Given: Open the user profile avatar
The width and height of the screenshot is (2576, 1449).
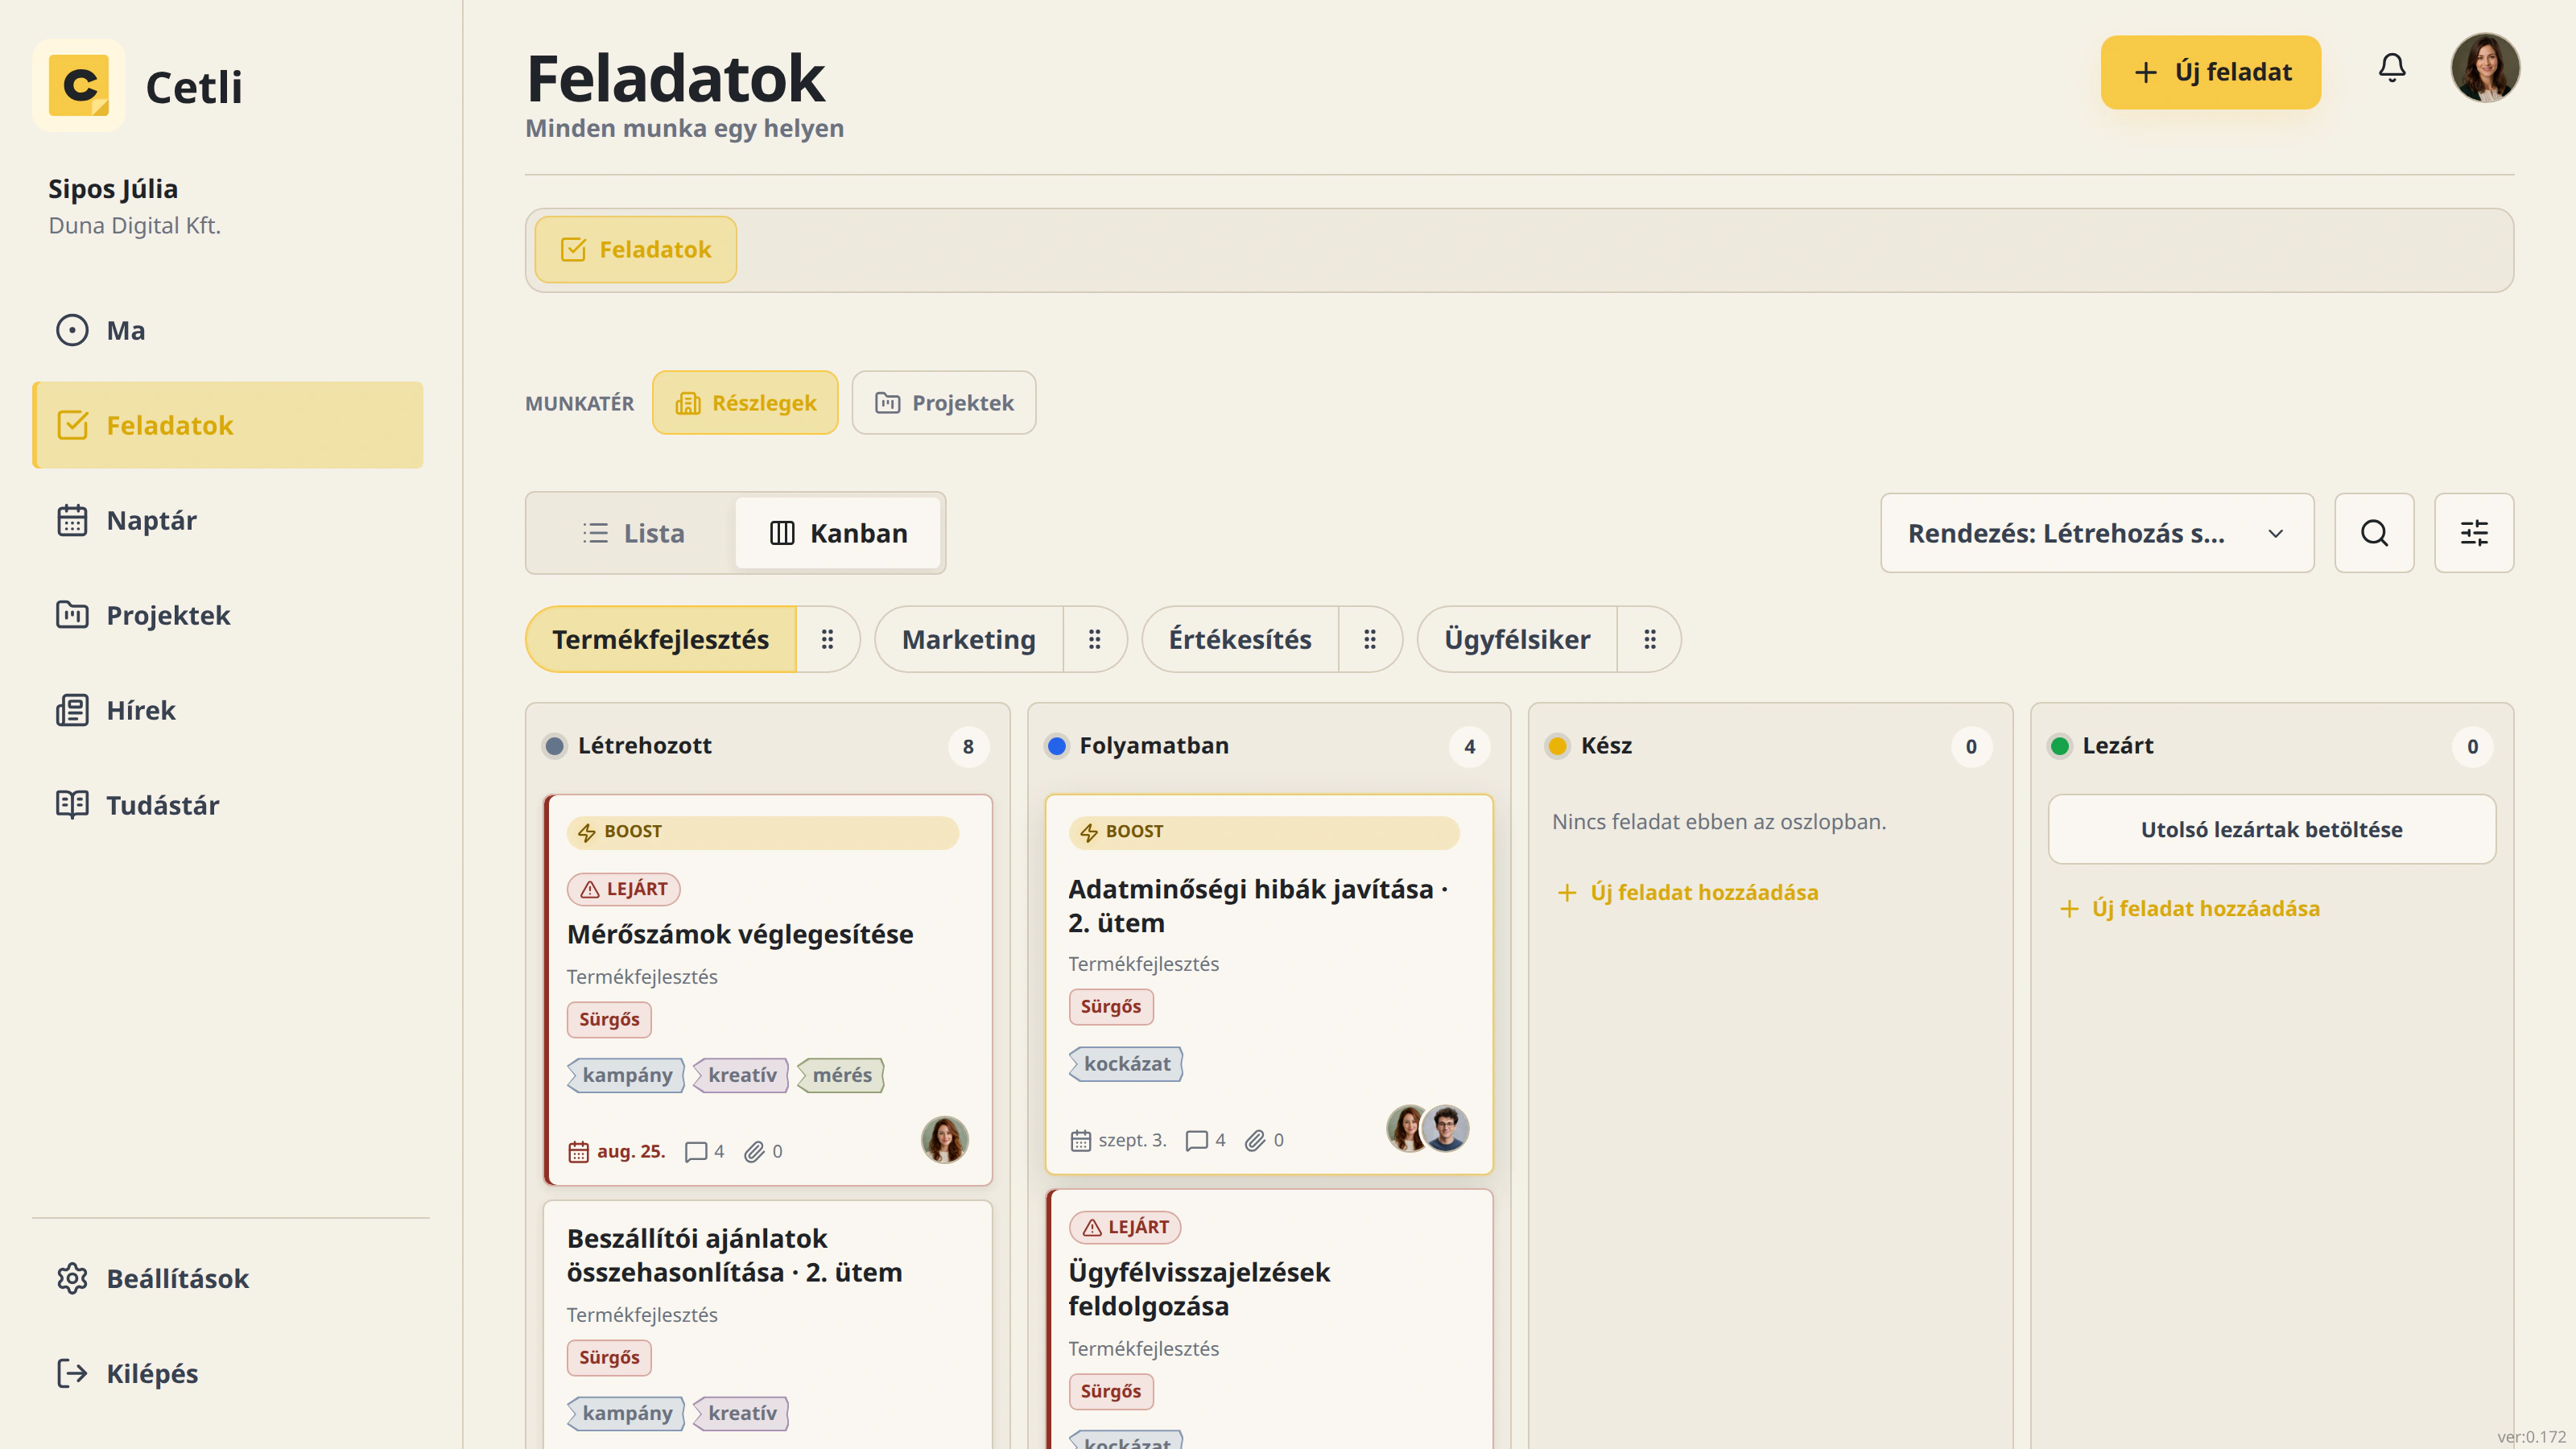Looking at the screenshot, I should (2485, 68).
